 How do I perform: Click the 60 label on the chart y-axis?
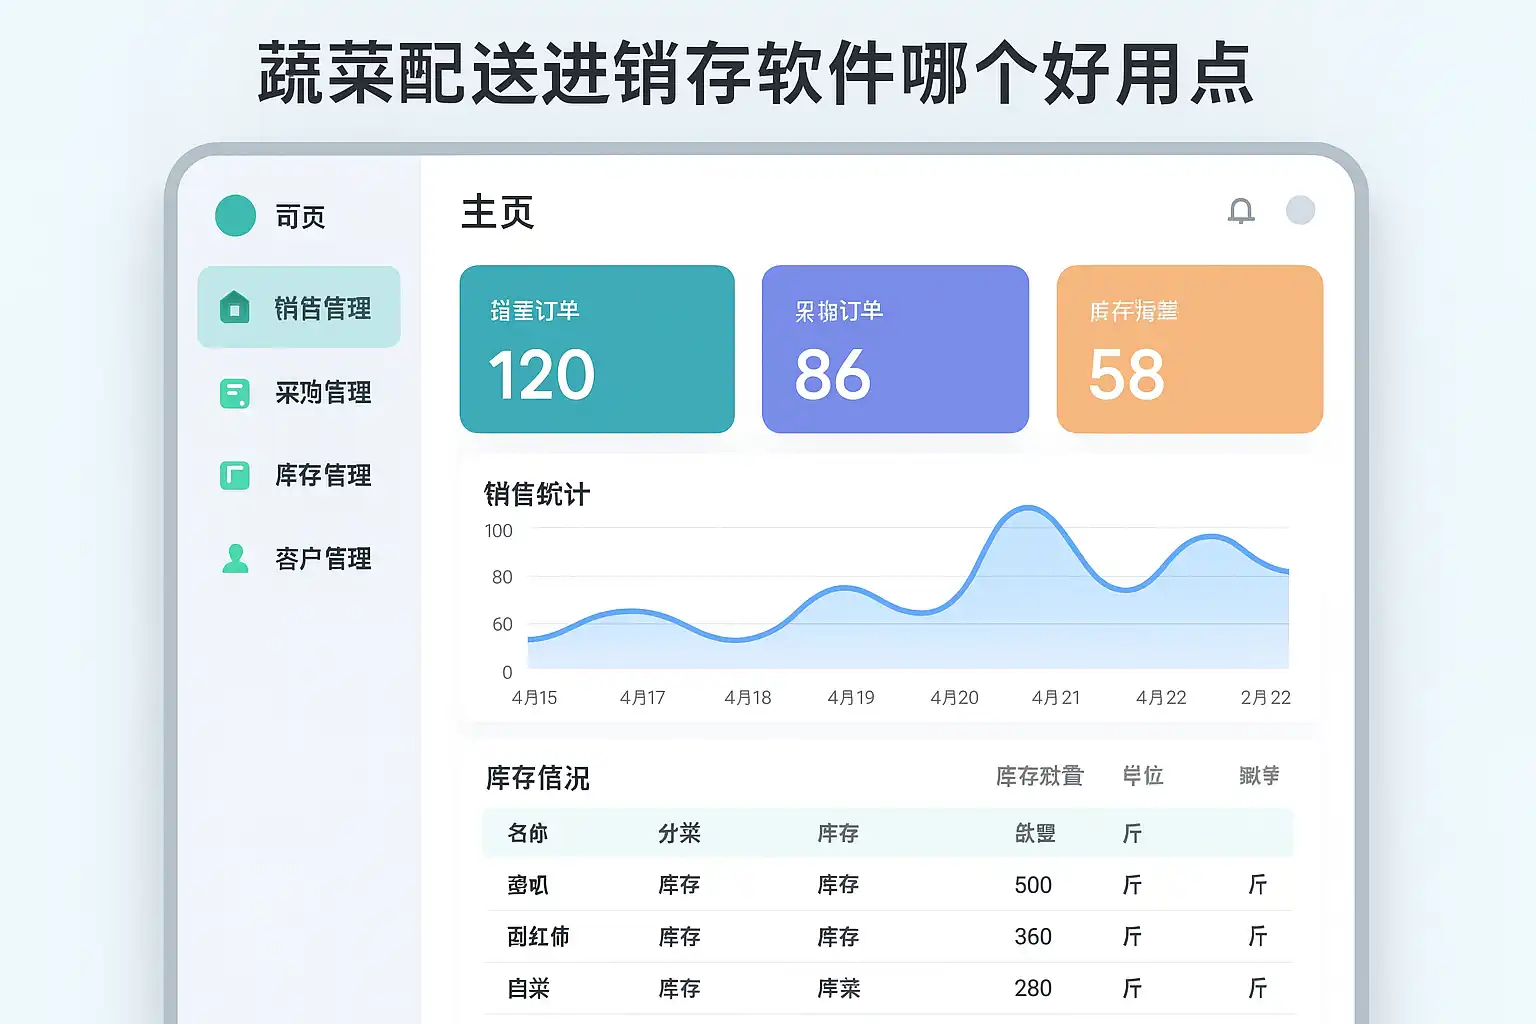pyautogui.click(x=502, y=624)
